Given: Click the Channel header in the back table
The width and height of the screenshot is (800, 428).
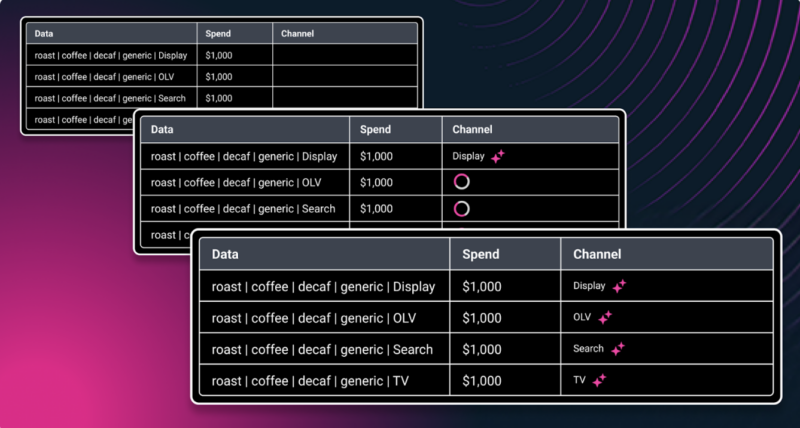Looking at the screenshot, I should [x=297, y=34].
